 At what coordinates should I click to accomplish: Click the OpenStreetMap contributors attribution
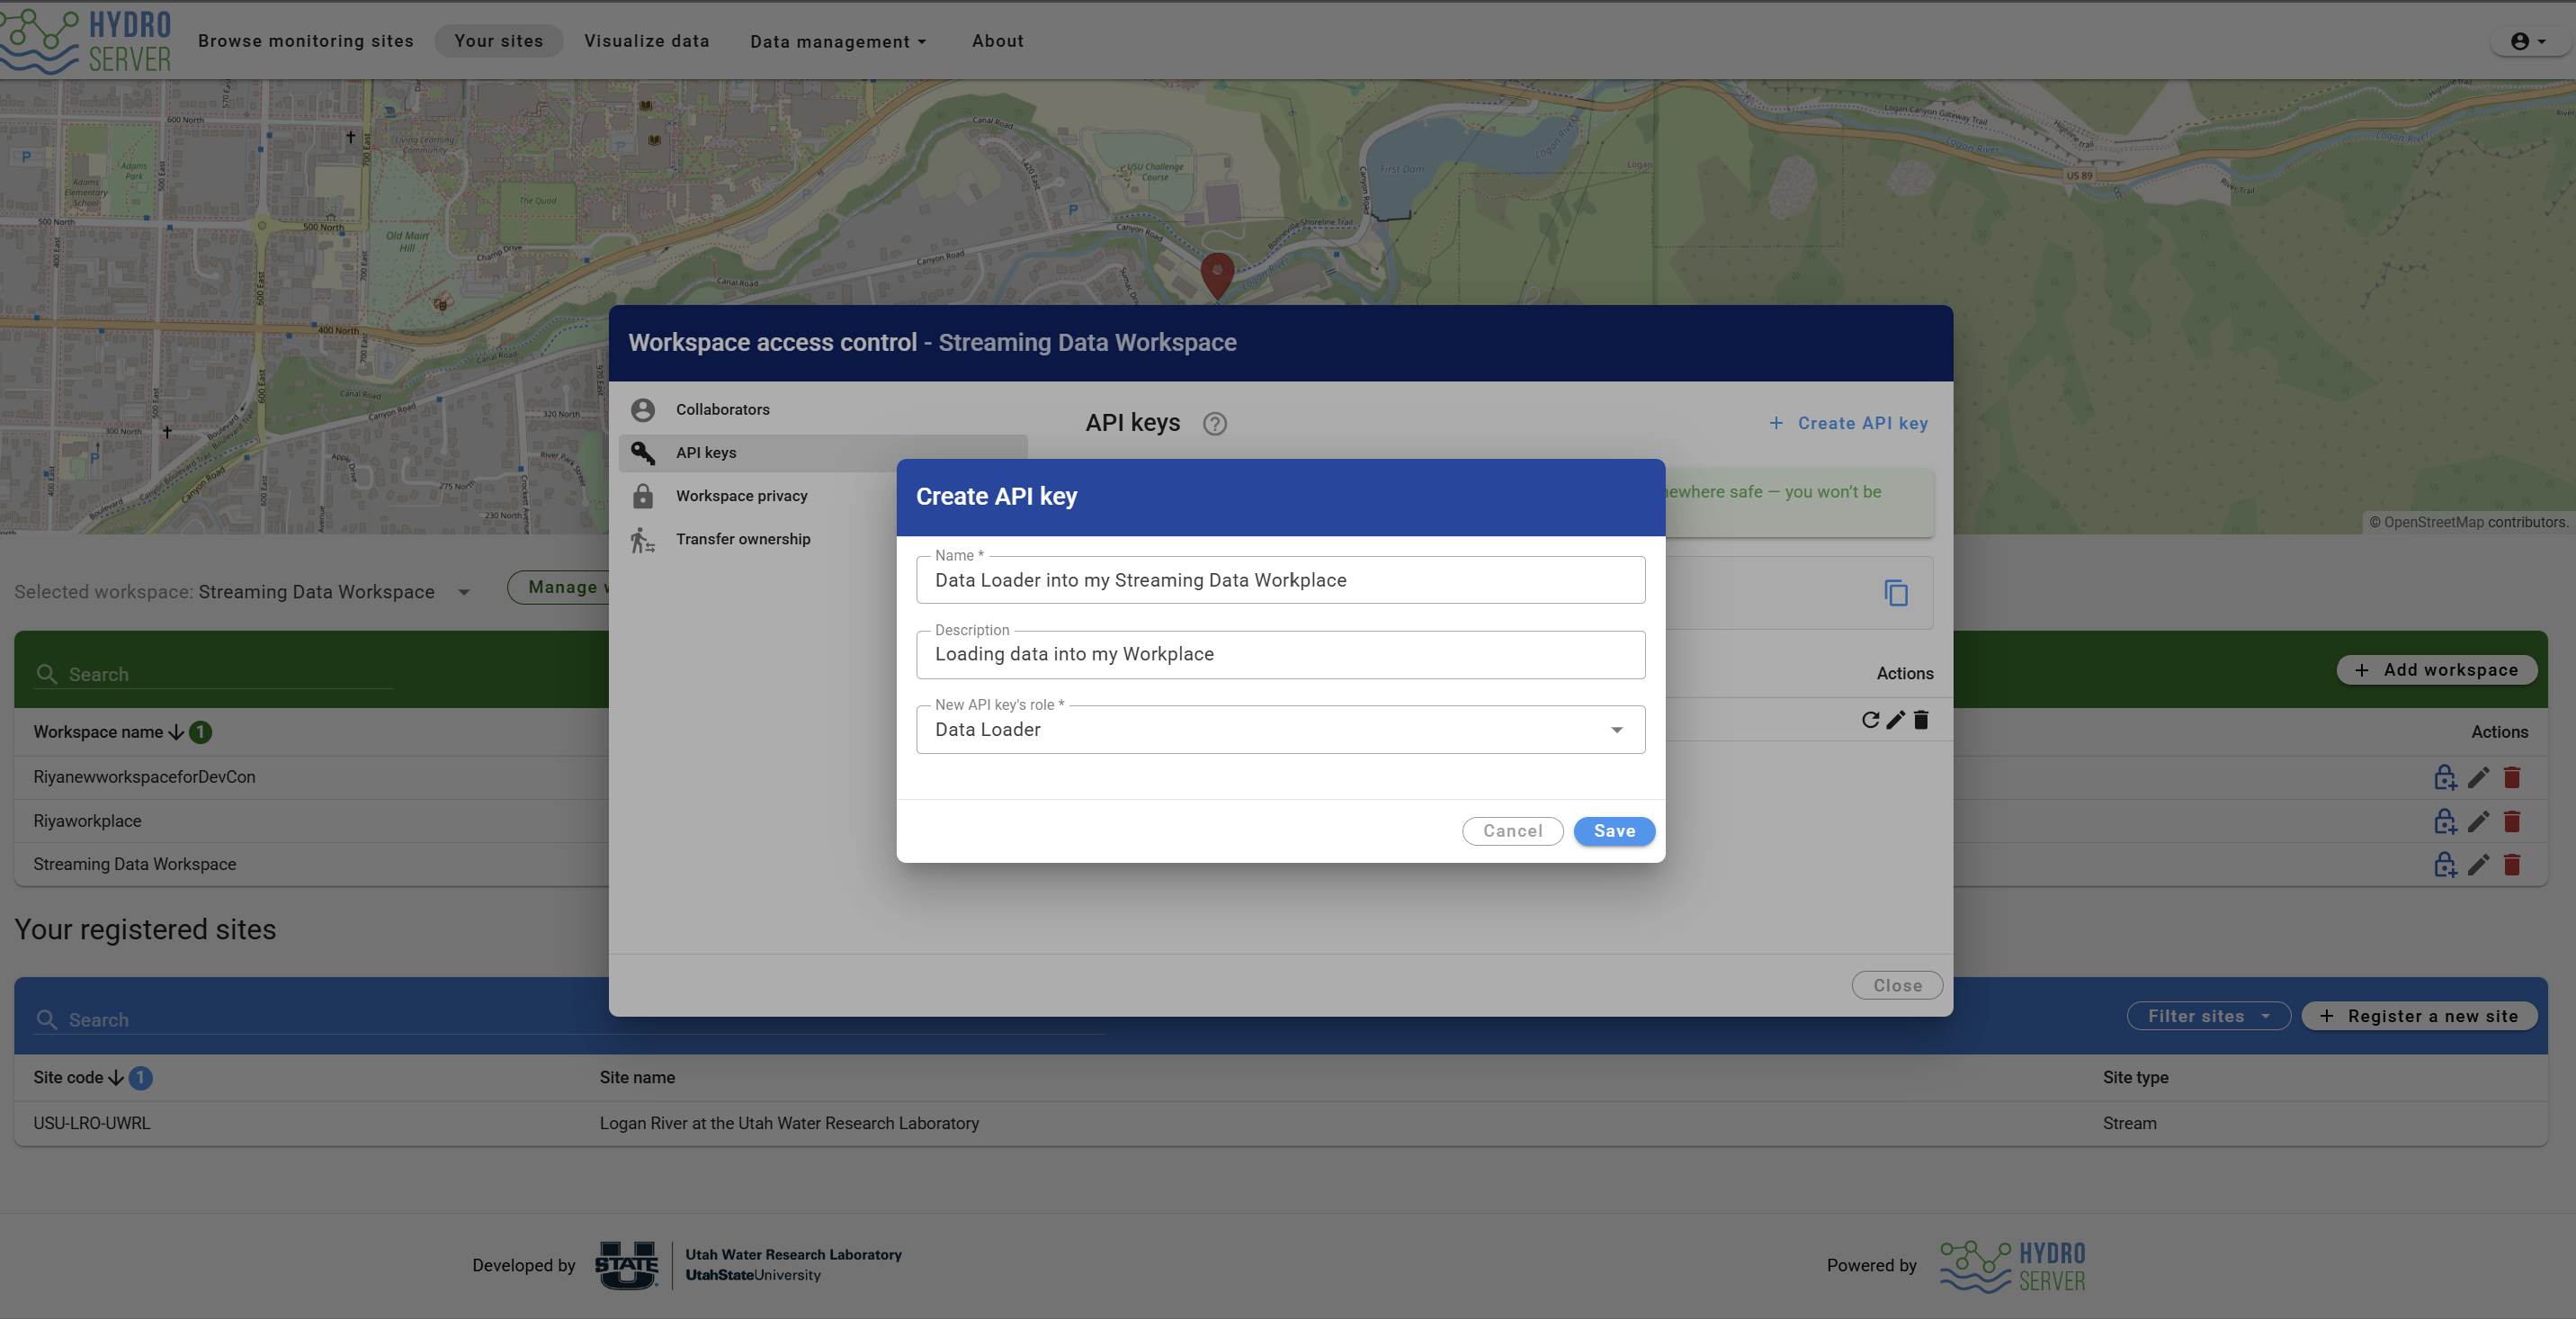pyautogui.click(x=2467, y=522)
